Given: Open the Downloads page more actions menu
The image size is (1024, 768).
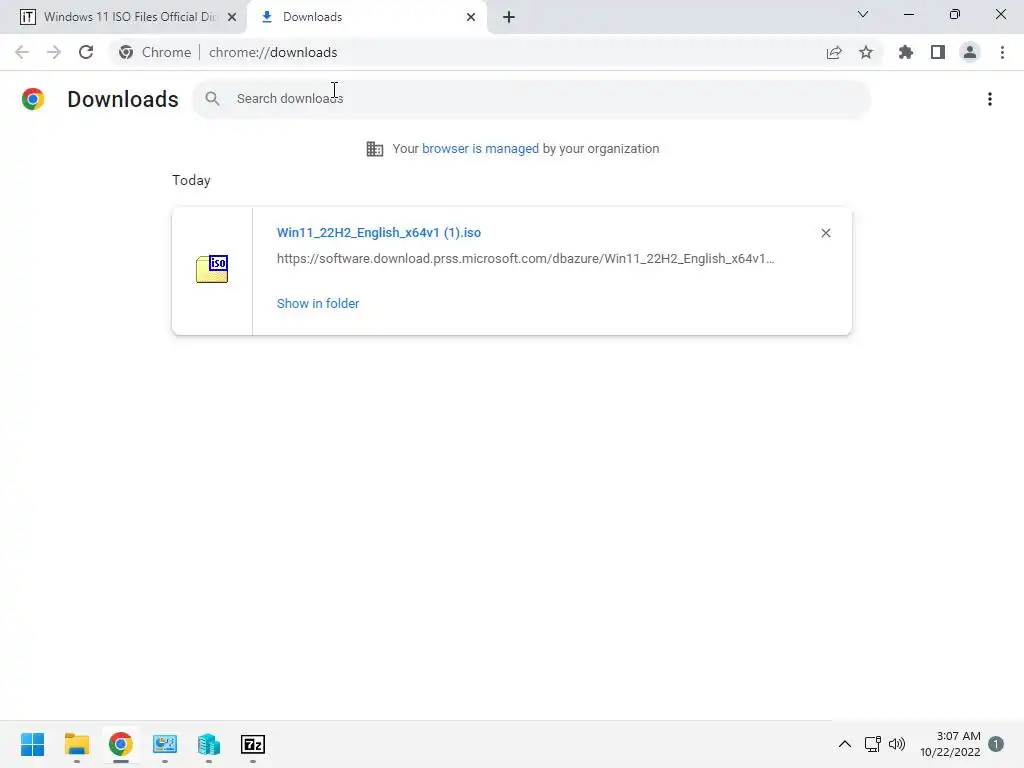Looking at the screenshot, I should [990, 99].
